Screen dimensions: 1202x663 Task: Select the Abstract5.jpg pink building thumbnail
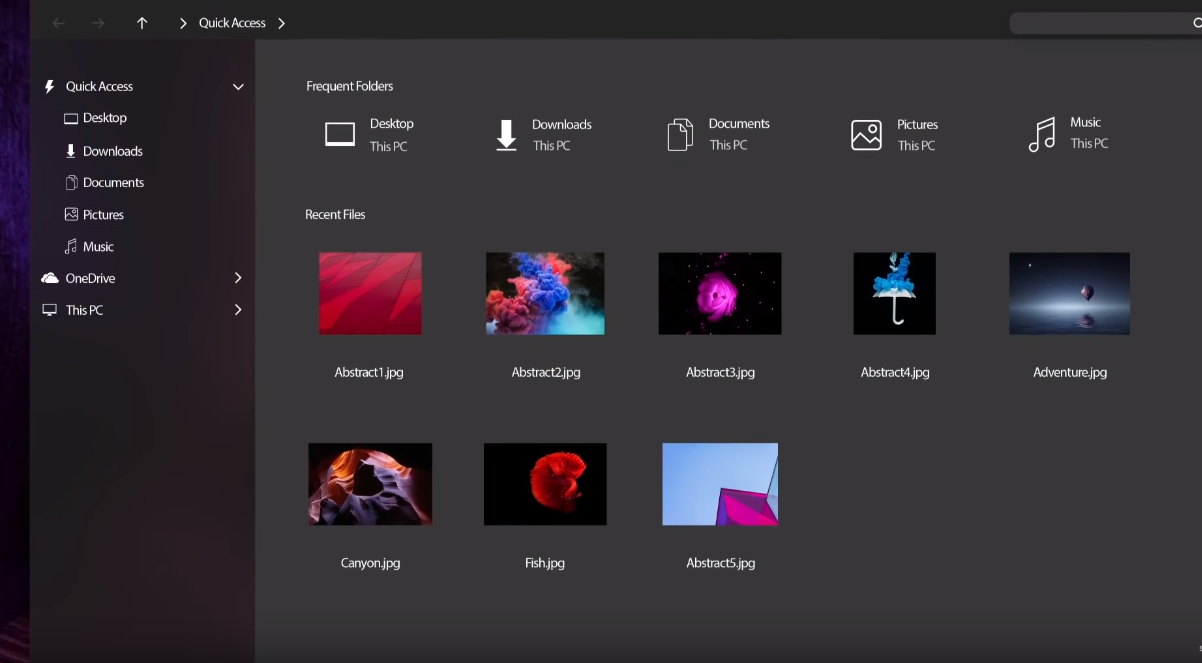(x=720, y=484)
